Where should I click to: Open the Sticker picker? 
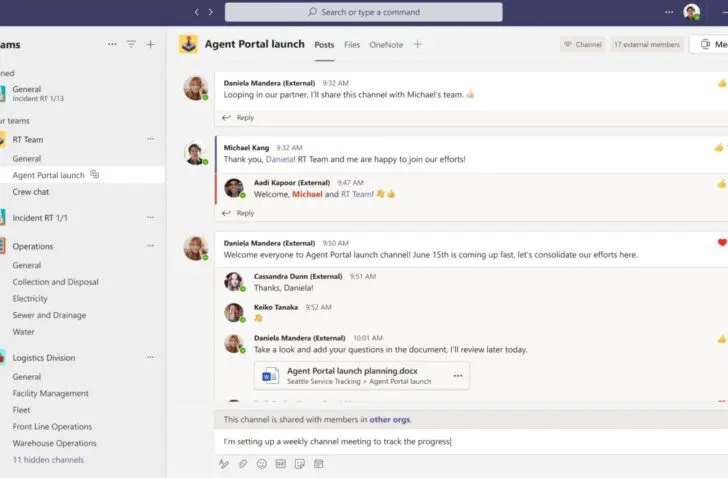299,464
